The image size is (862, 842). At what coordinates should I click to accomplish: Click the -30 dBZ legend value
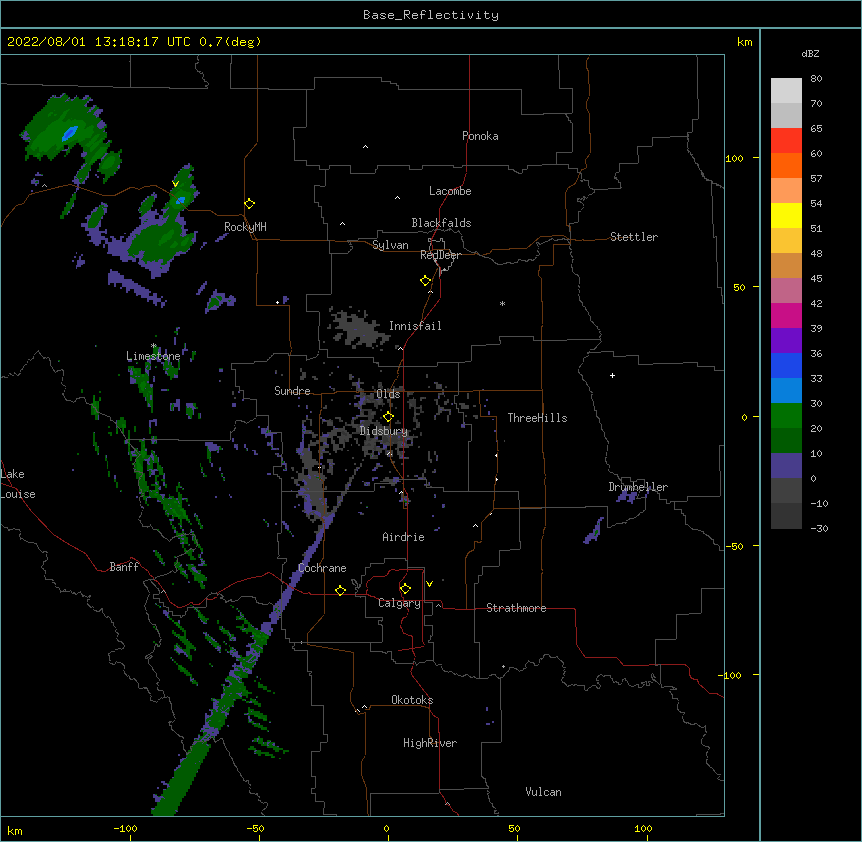point(819,528)
